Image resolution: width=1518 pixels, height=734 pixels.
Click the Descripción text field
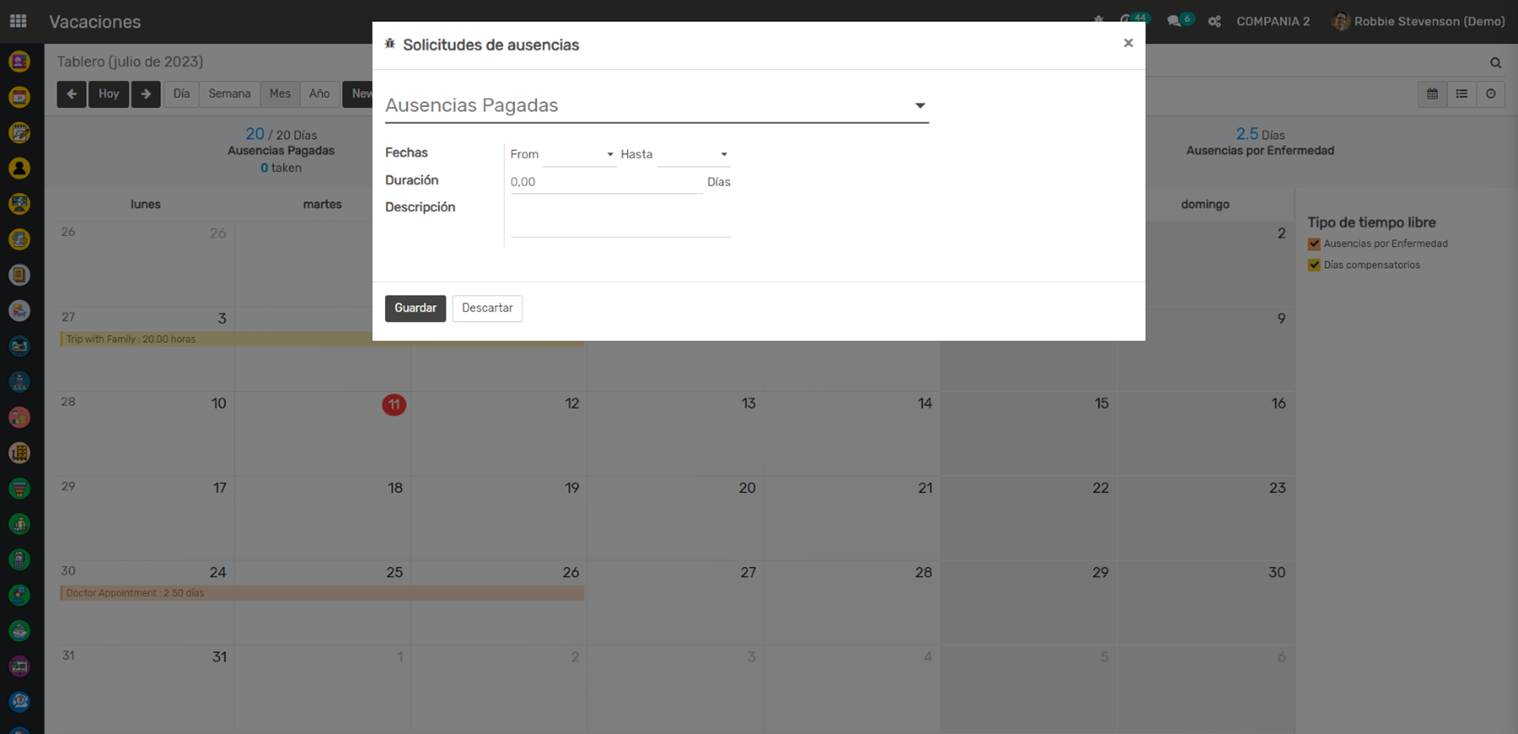[x=620, y=221]
